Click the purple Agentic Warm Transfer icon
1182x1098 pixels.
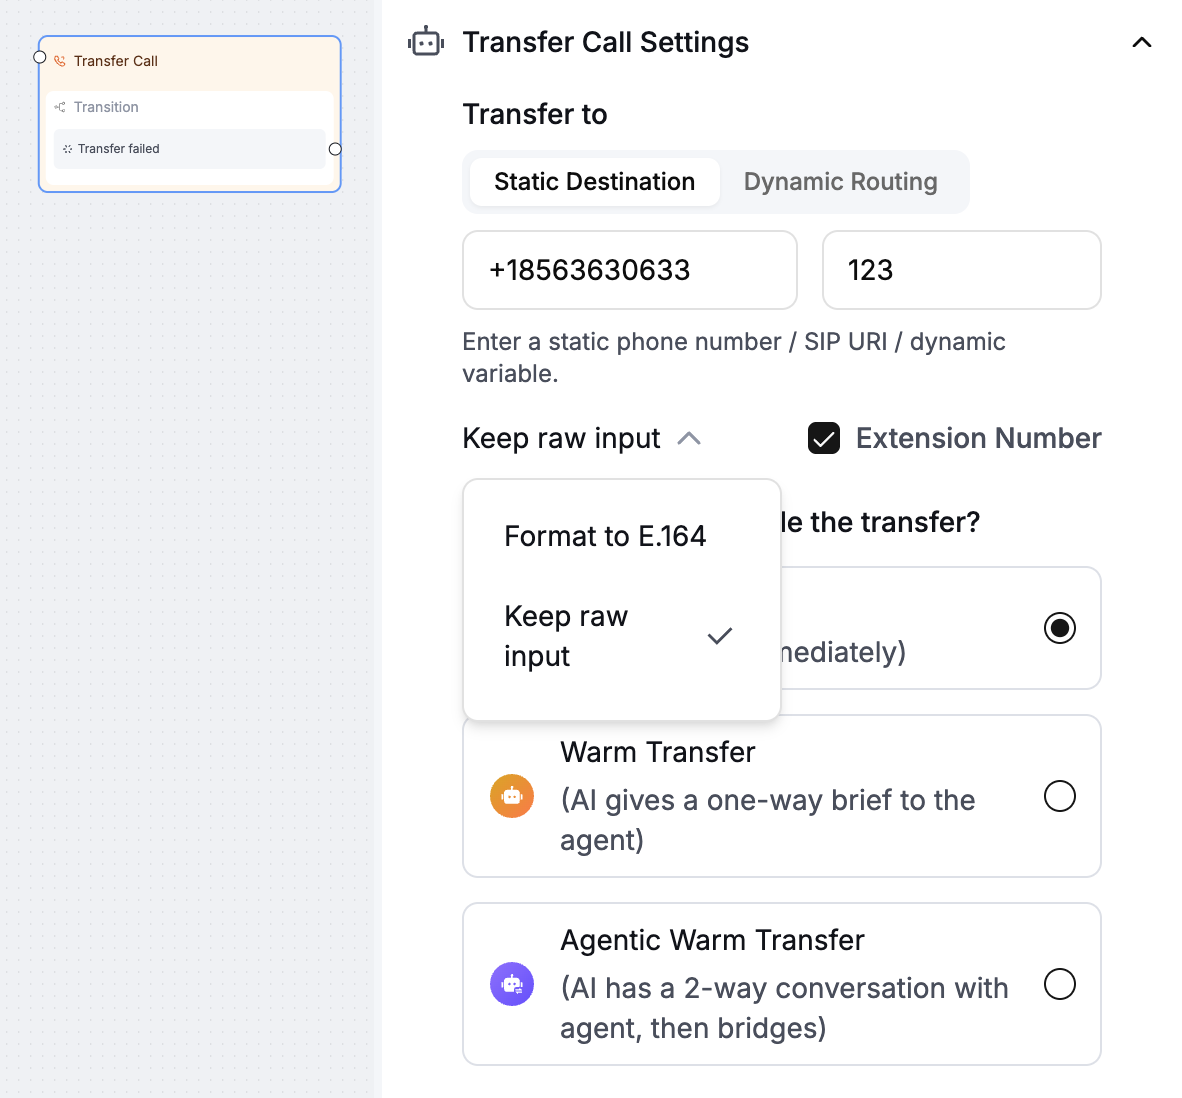tap(512, 984)
